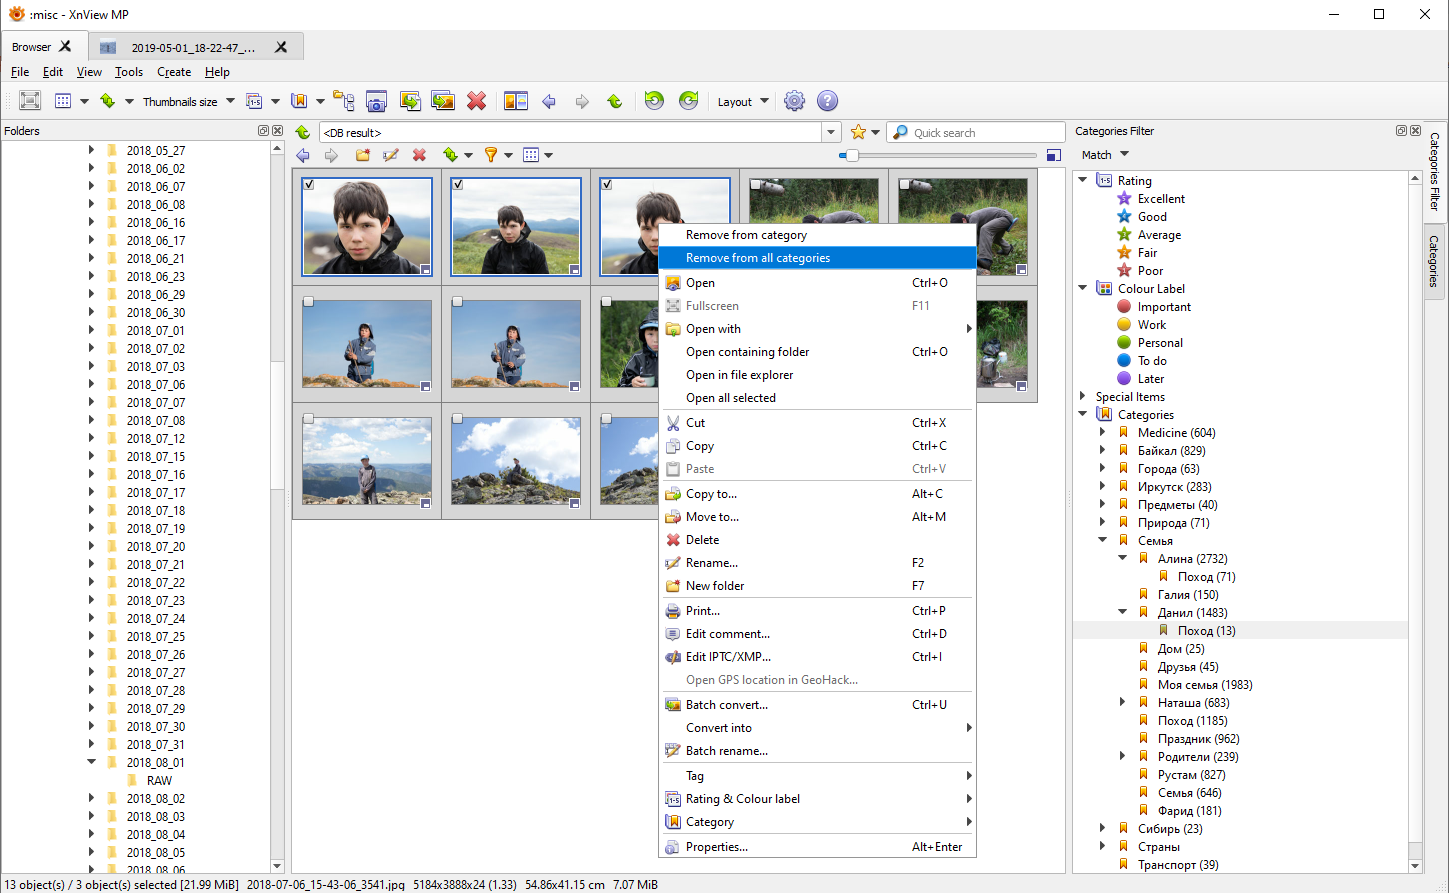The image size is (1449, 893).
Task: Tick the checkbox on first thumbnail in second row
Action: click(x=309, y=302)
